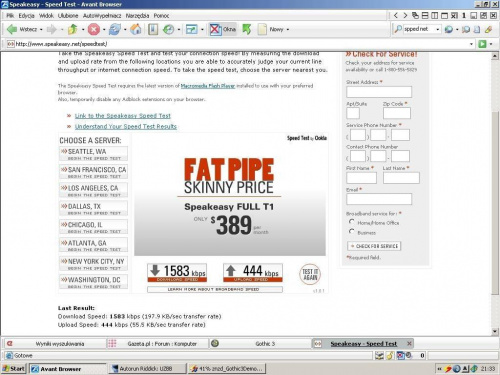Image resolution: width=500 pixels, height=375 pixels.
Task: Click the Nowy new tab icon
Action: click(262, 29)
